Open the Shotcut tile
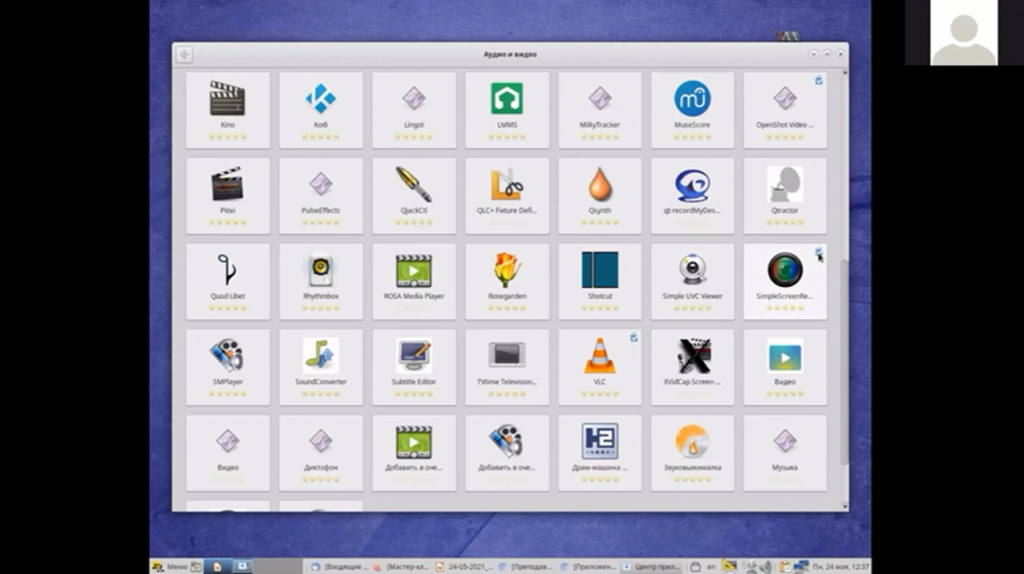1024x574 pixels. pyautogui.click(x=600, y=281)
